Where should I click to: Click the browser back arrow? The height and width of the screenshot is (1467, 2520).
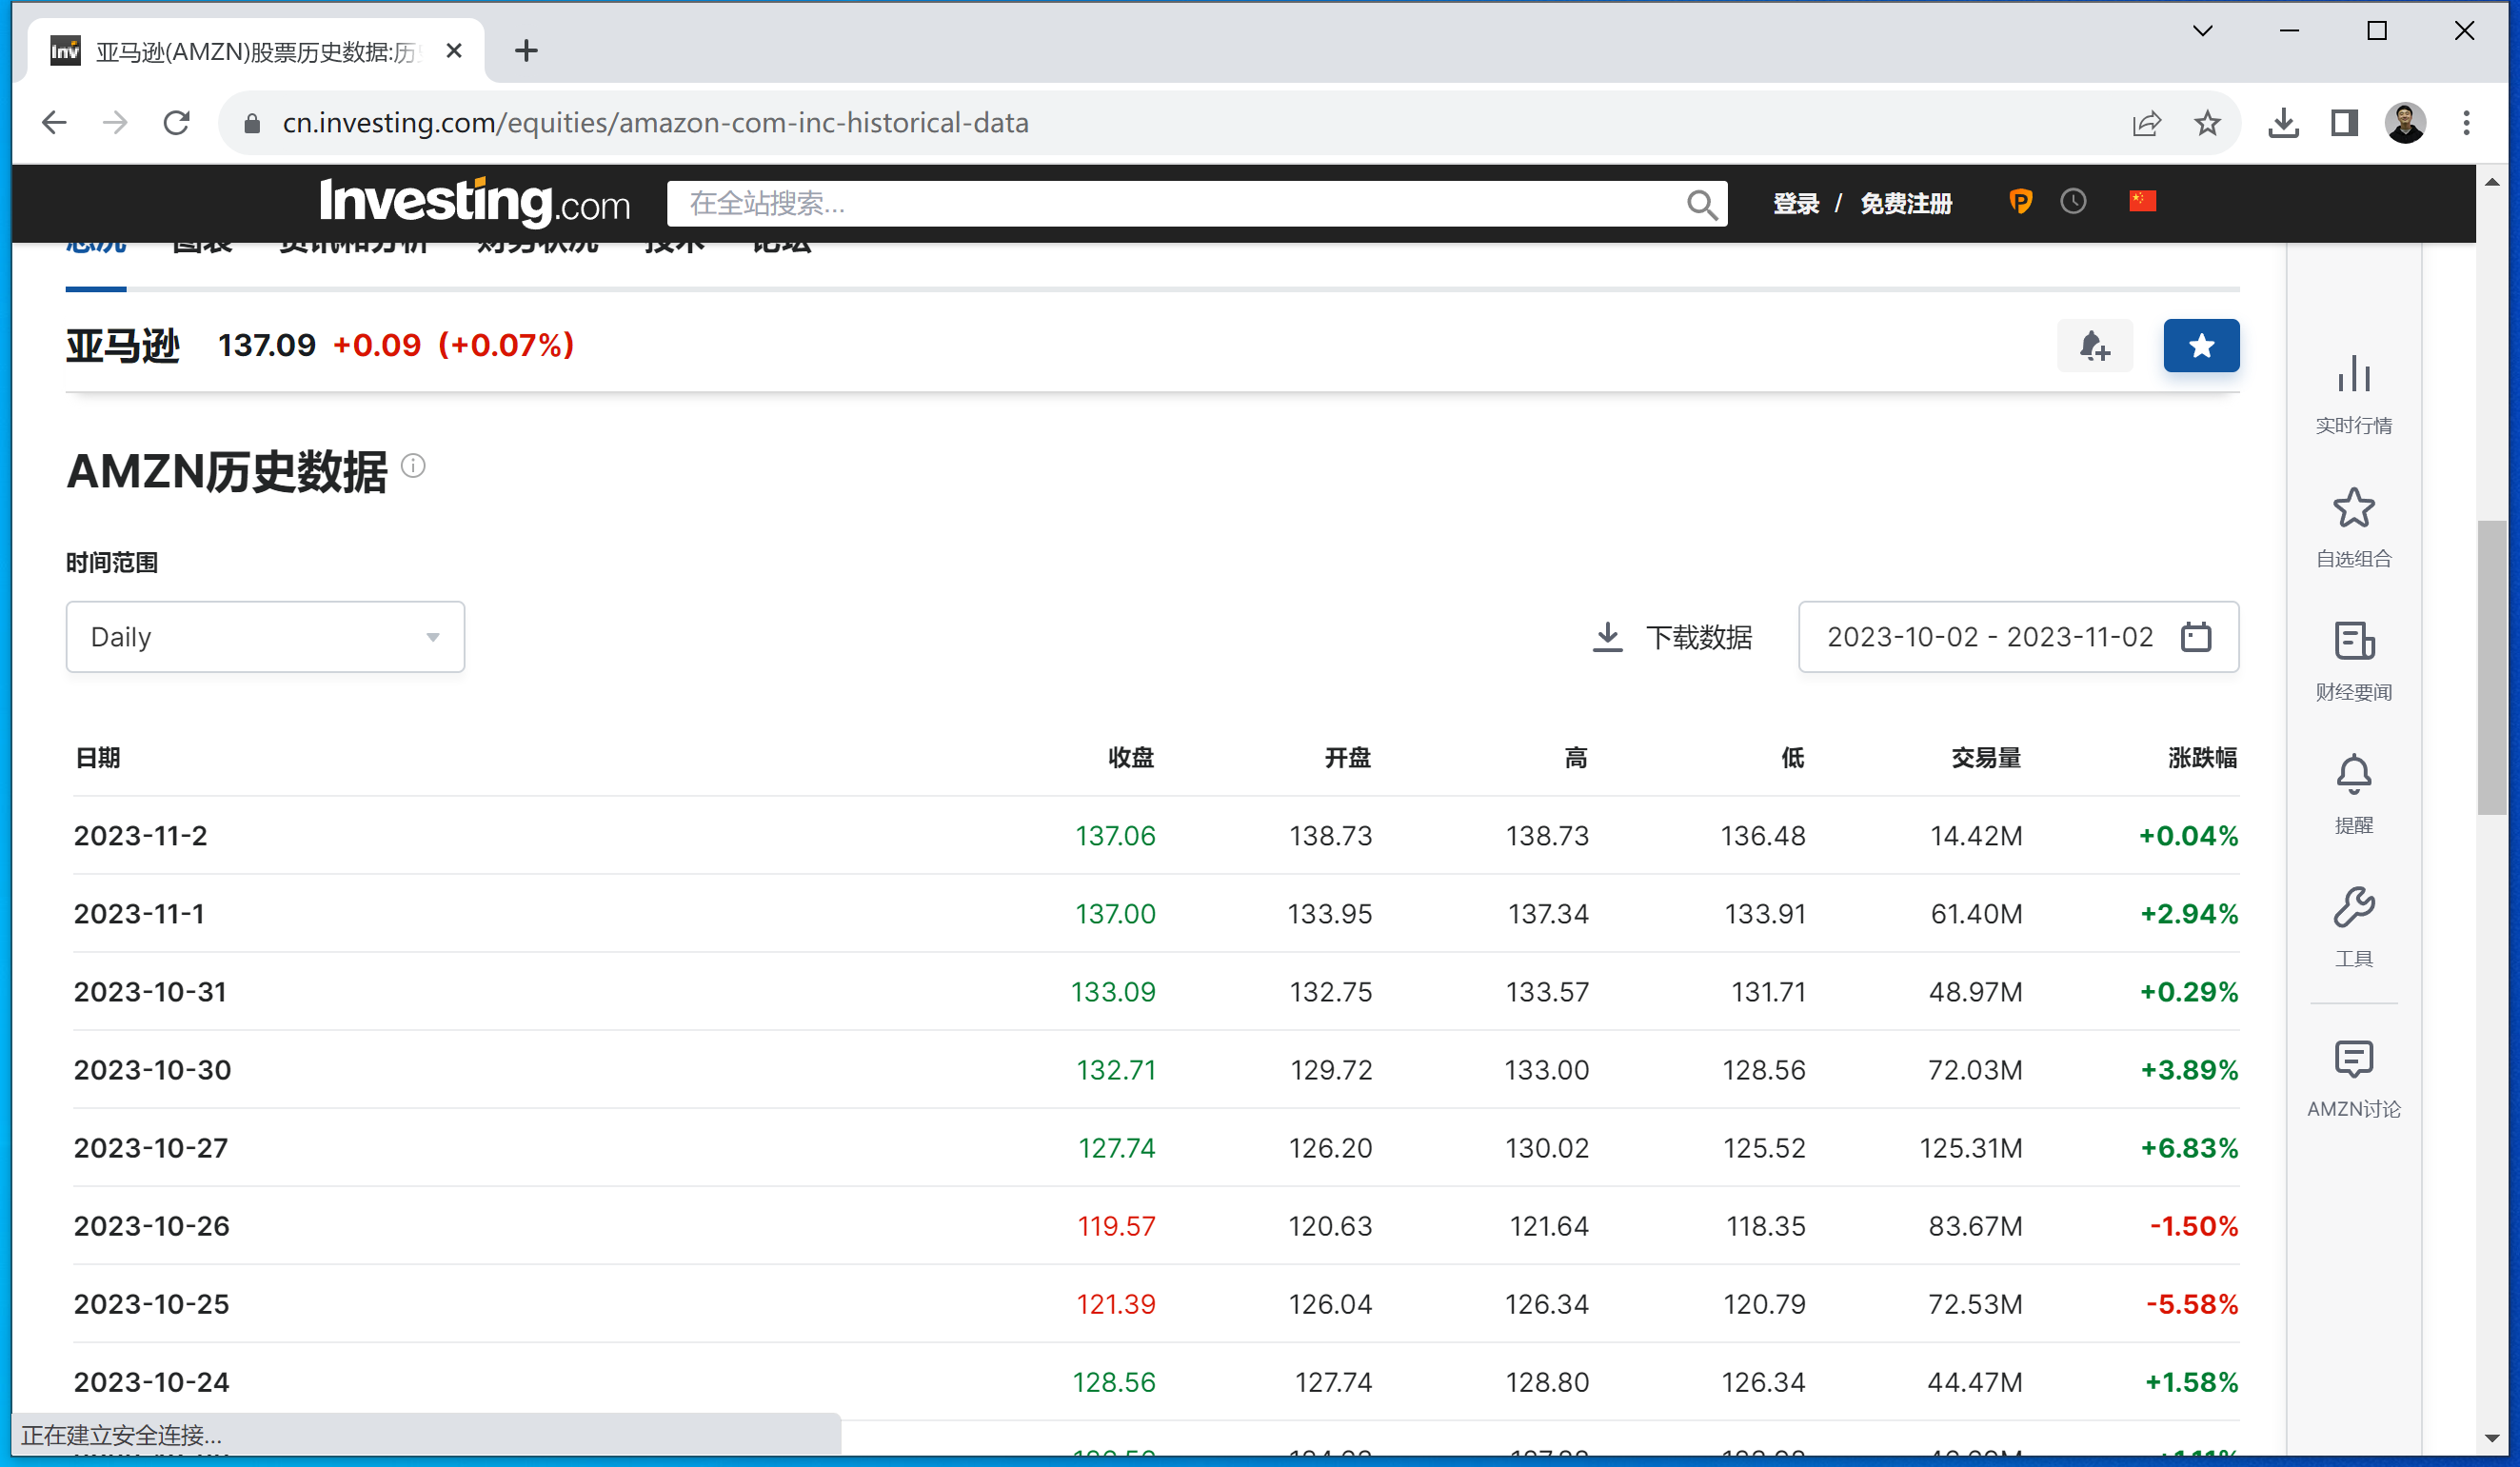click(54, 123)
